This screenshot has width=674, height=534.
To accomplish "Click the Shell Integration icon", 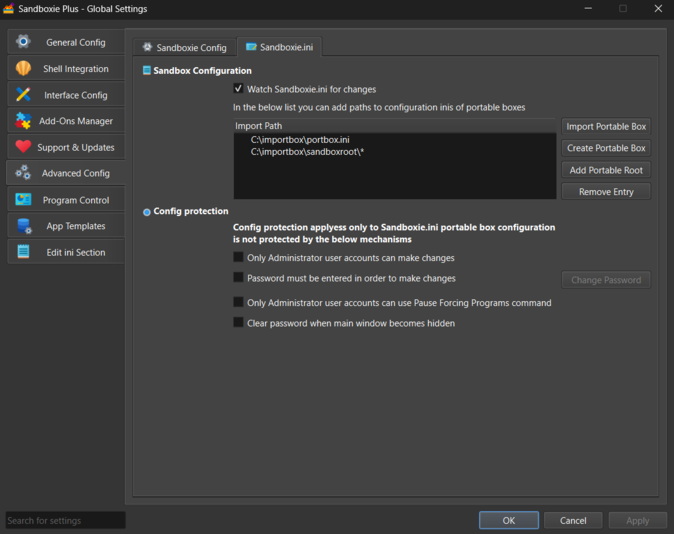I will 23,68.
